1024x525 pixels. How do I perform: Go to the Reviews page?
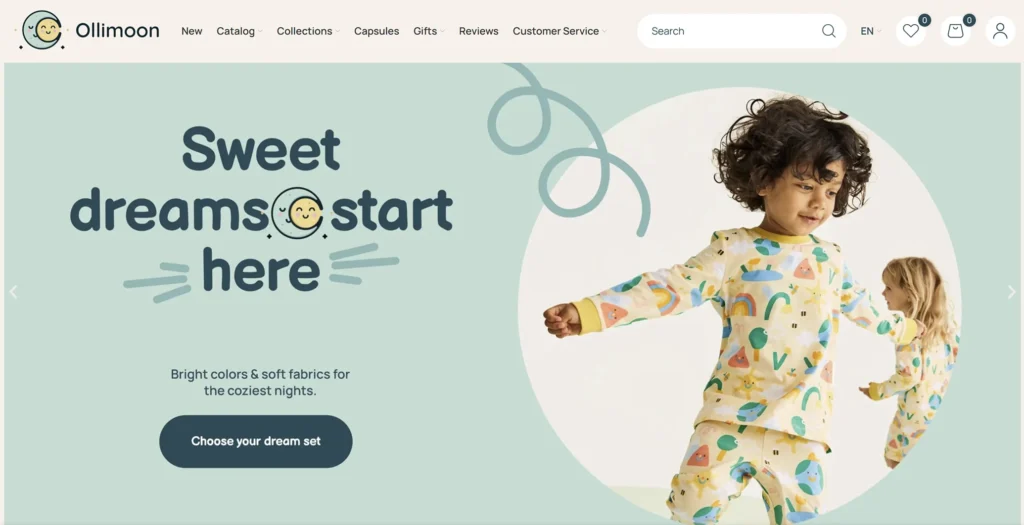(478, 31)
